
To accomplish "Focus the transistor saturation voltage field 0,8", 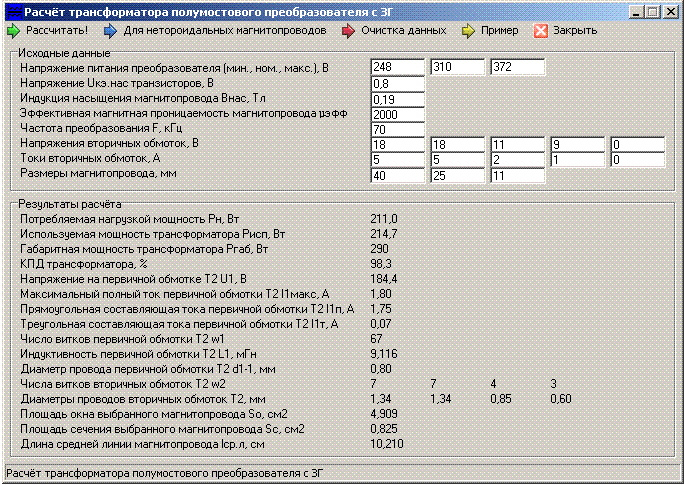I will [397, 84].
